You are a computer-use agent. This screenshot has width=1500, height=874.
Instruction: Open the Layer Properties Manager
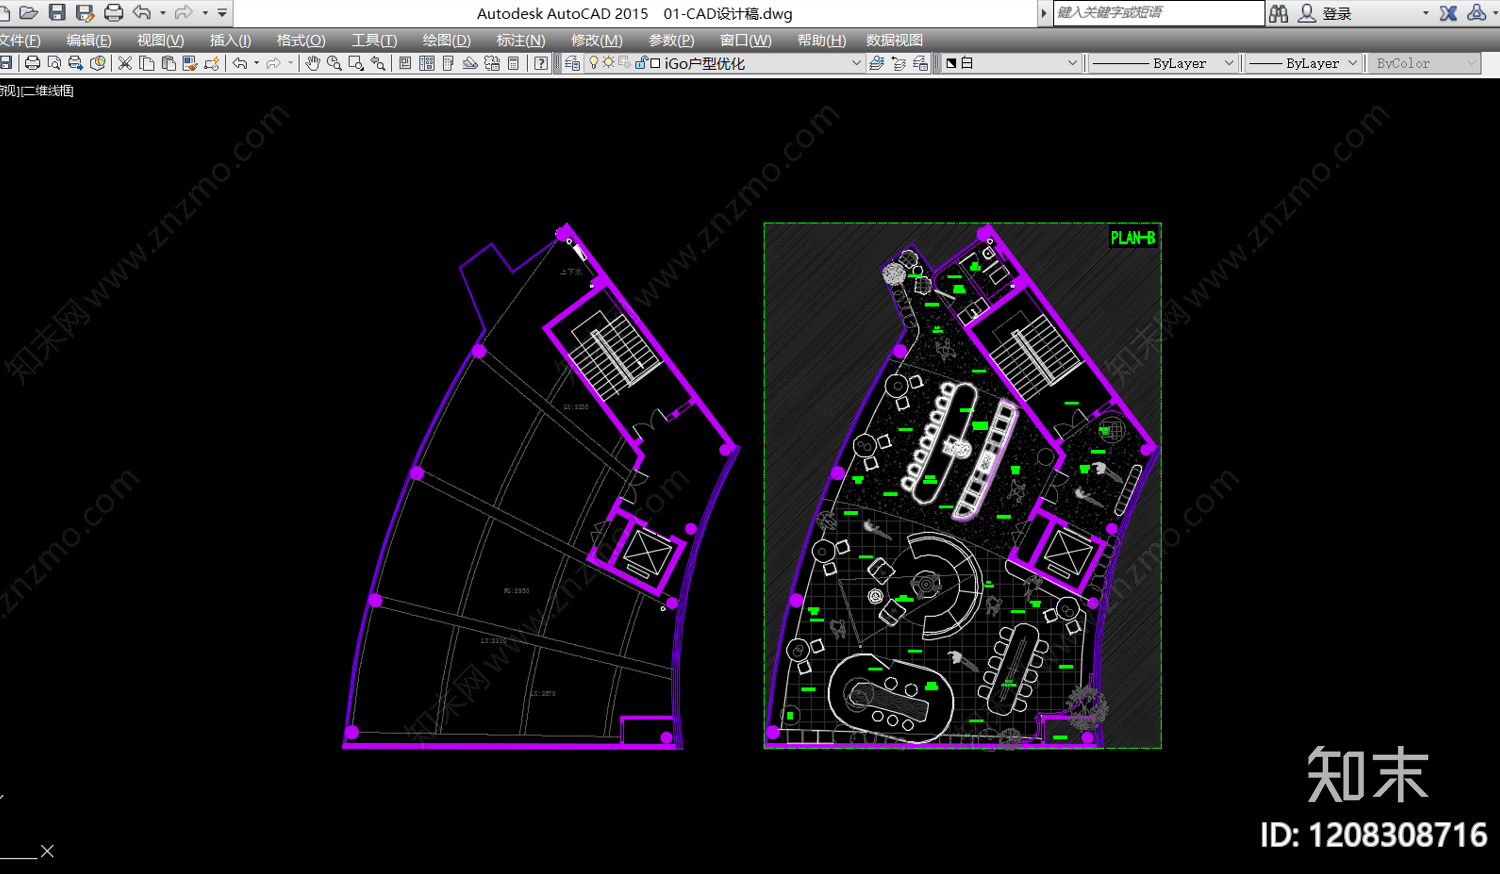coord(572,63)
